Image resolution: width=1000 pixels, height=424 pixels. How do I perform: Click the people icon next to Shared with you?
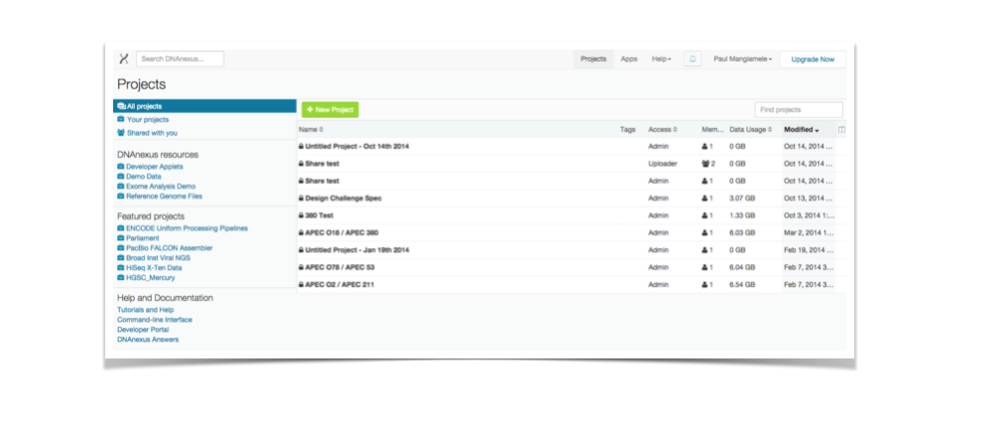tap(121, 133)
